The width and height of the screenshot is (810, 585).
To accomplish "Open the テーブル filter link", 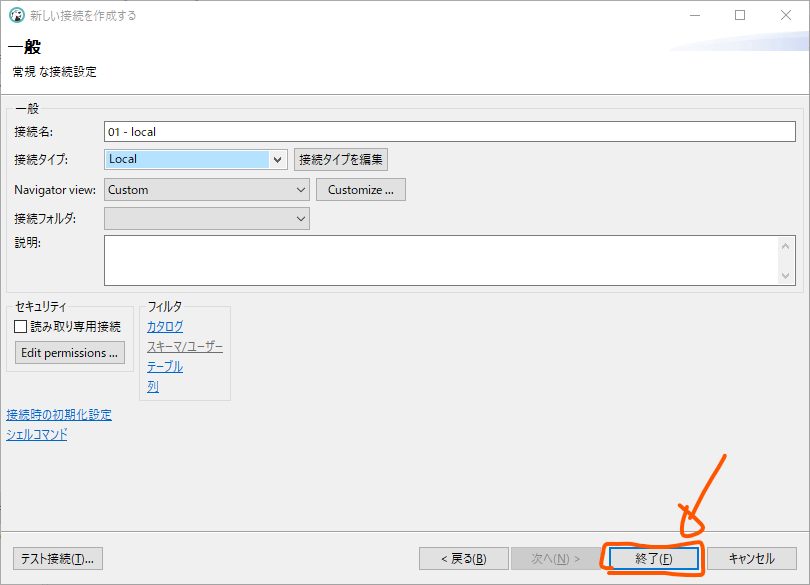I will 165,367.
